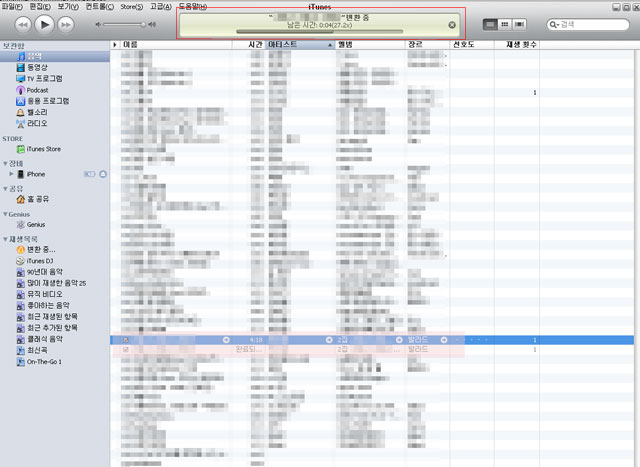Open the Store(S) menu
Image resolution: width=640 pixels, height=467 pixels.
click(x=131, y=7)
